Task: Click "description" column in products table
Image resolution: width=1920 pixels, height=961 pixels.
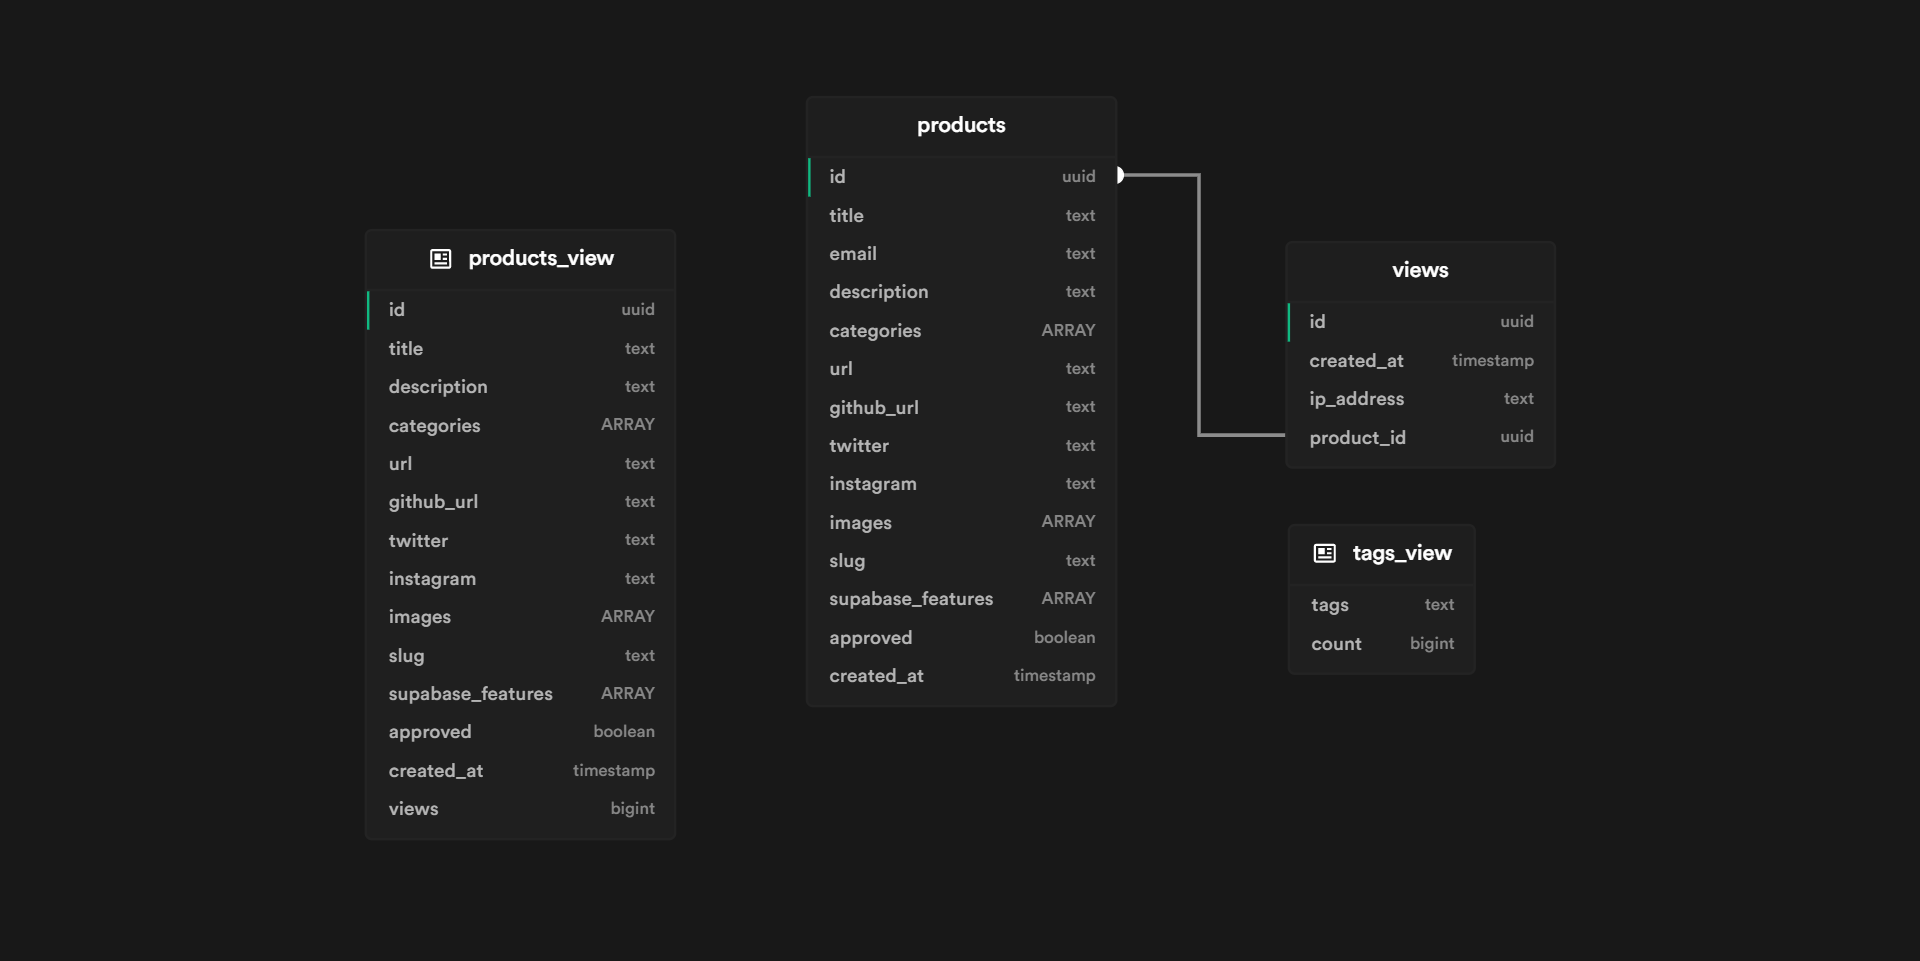Action: pyautogui.click(x=961, y=292)
